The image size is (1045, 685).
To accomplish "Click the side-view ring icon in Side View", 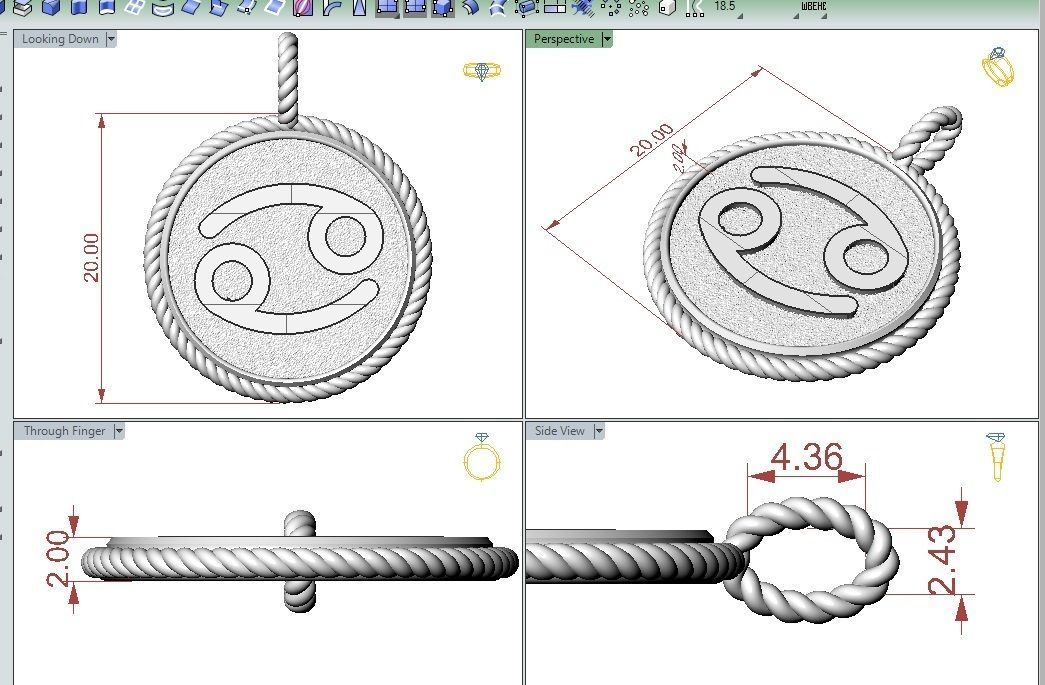I will pyautogui.click(x=997, y=456).
